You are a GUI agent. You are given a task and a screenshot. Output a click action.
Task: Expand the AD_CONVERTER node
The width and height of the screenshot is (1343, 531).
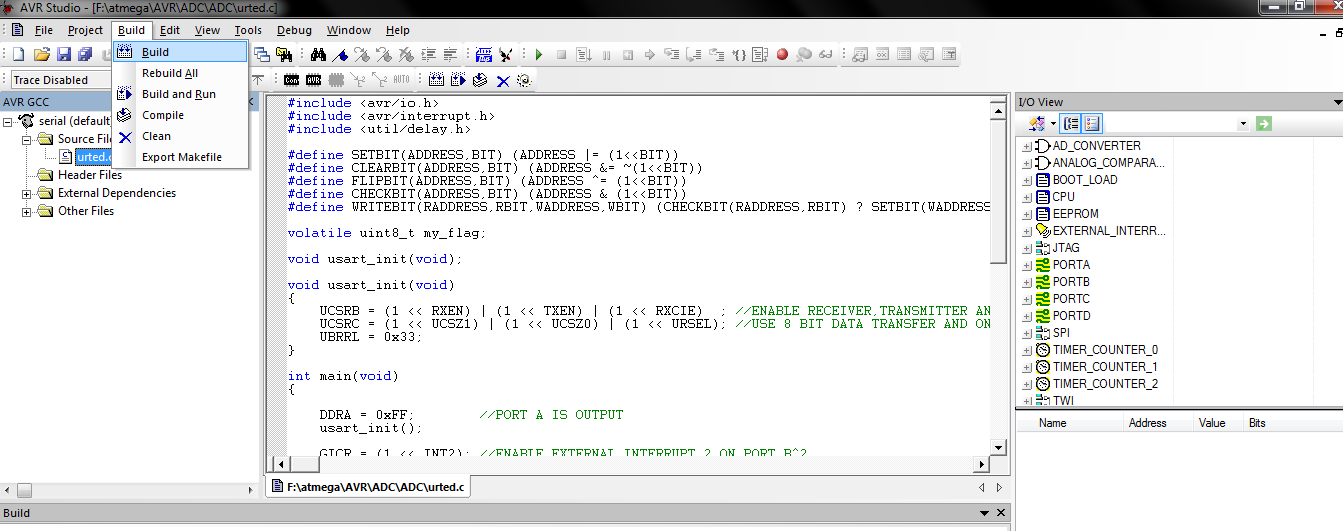point(1027,146)
